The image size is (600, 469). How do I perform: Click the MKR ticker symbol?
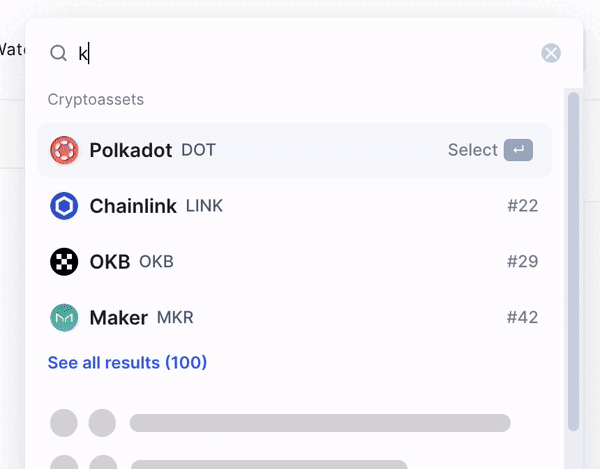point(175,318)
